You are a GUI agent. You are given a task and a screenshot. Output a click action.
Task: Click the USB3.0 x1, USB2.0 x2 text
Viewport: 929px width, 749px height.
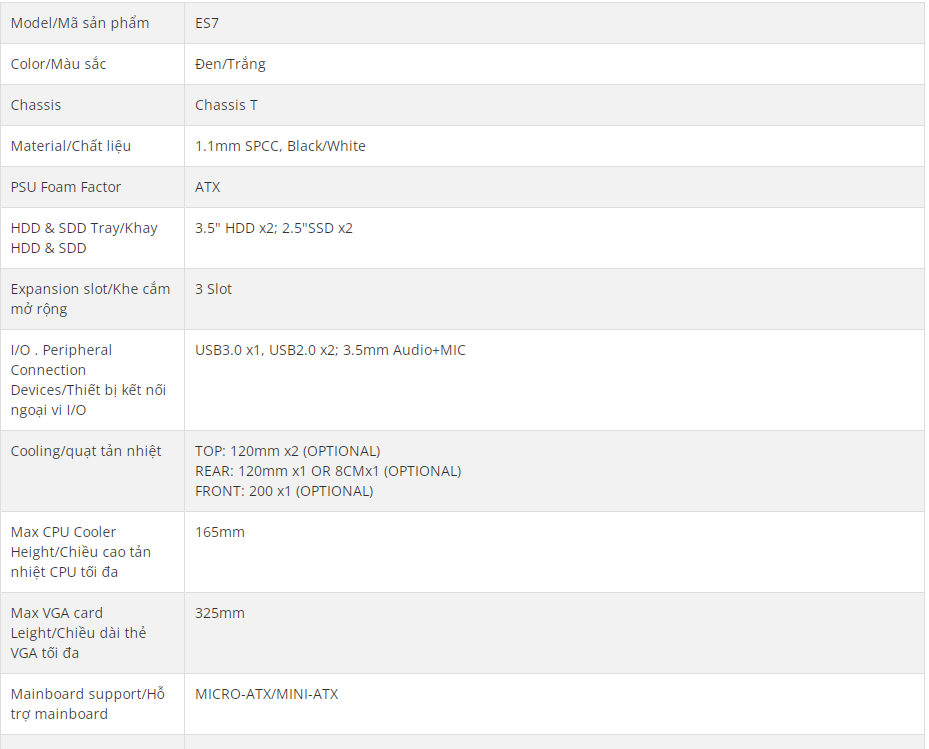tap(266, 350)
